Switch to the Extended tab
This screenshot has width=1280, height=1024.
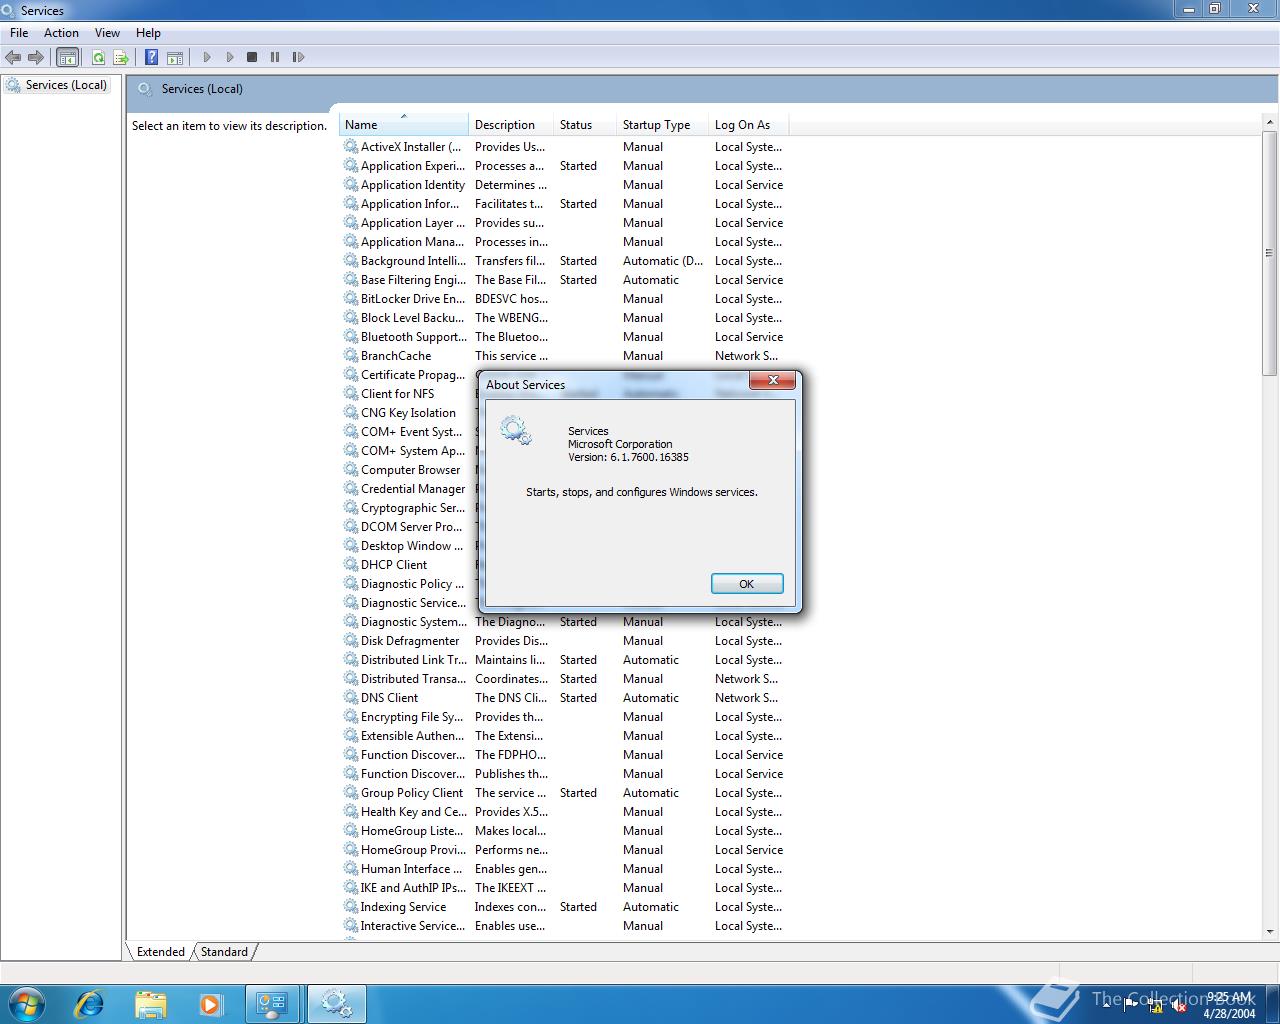click(160, 951)
